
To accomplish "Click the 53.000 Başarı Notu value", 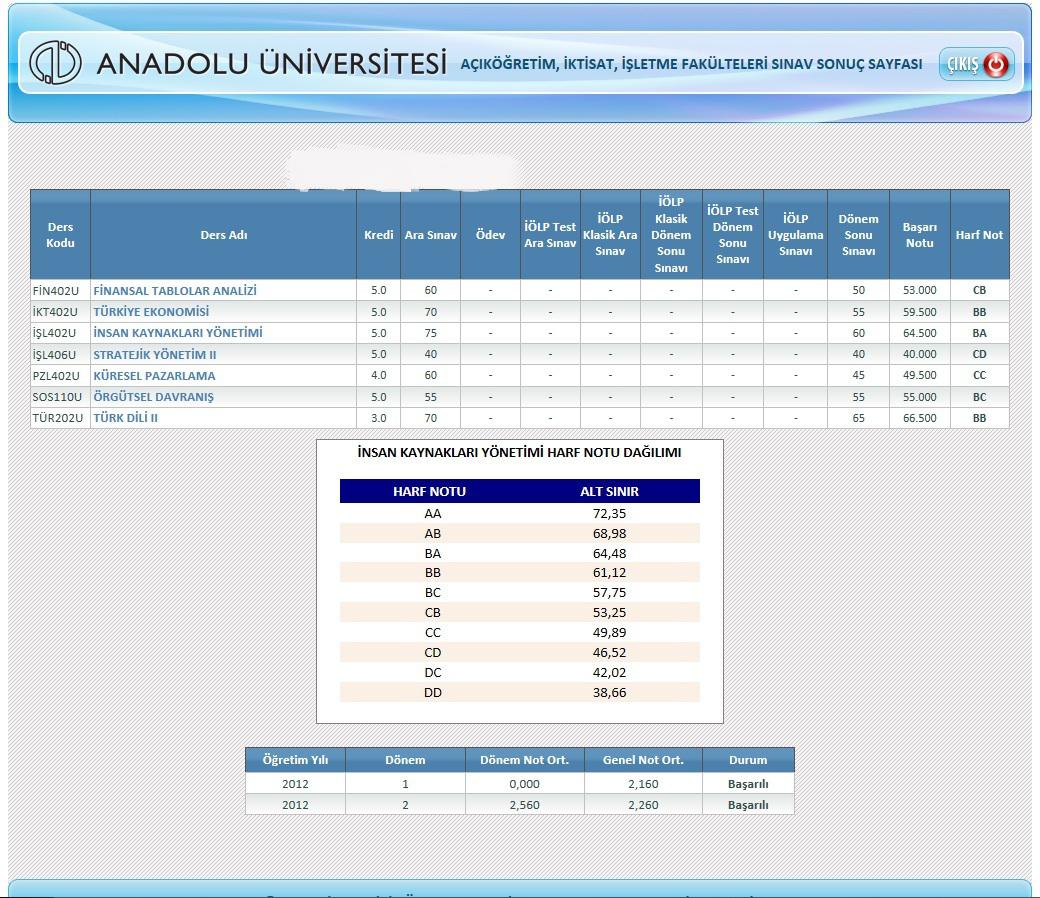I will click(x=920, y=290).
